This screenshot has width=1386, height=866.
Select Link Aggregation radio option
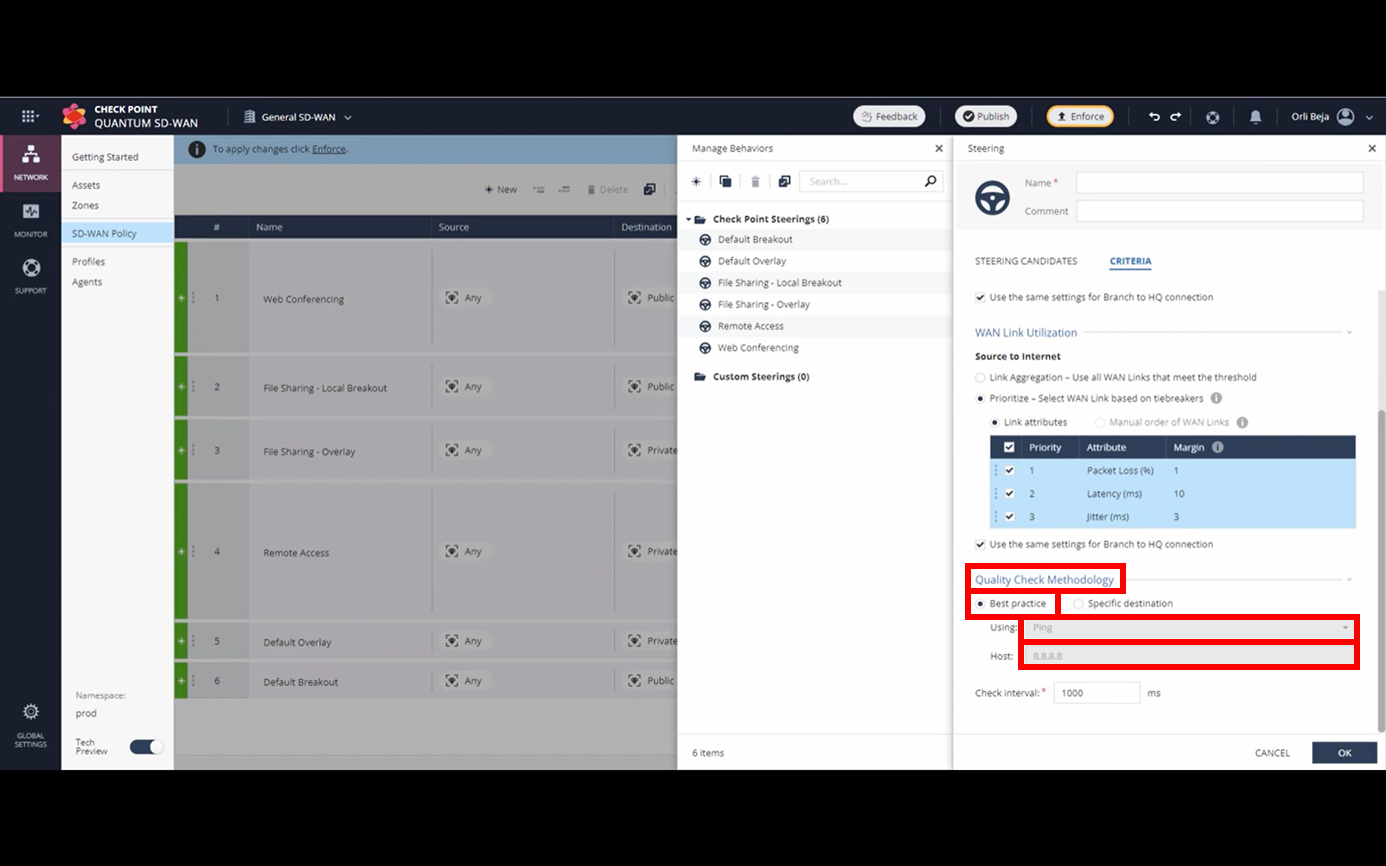click(x=980, y=378)
